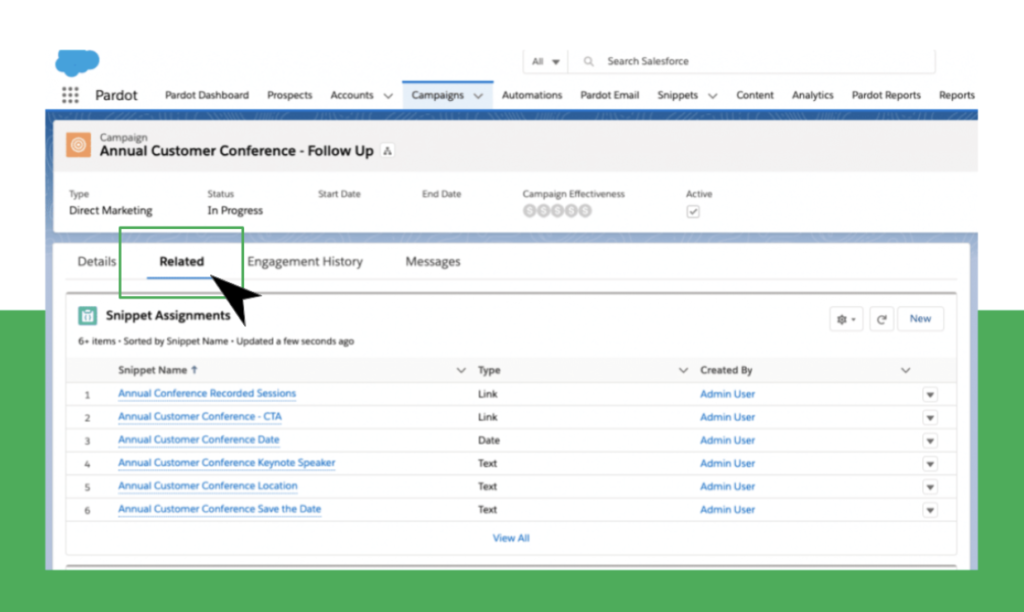Refresh the Snippet Assignments list
Viewport: 1024px width, 612px height.
point(881,319)
